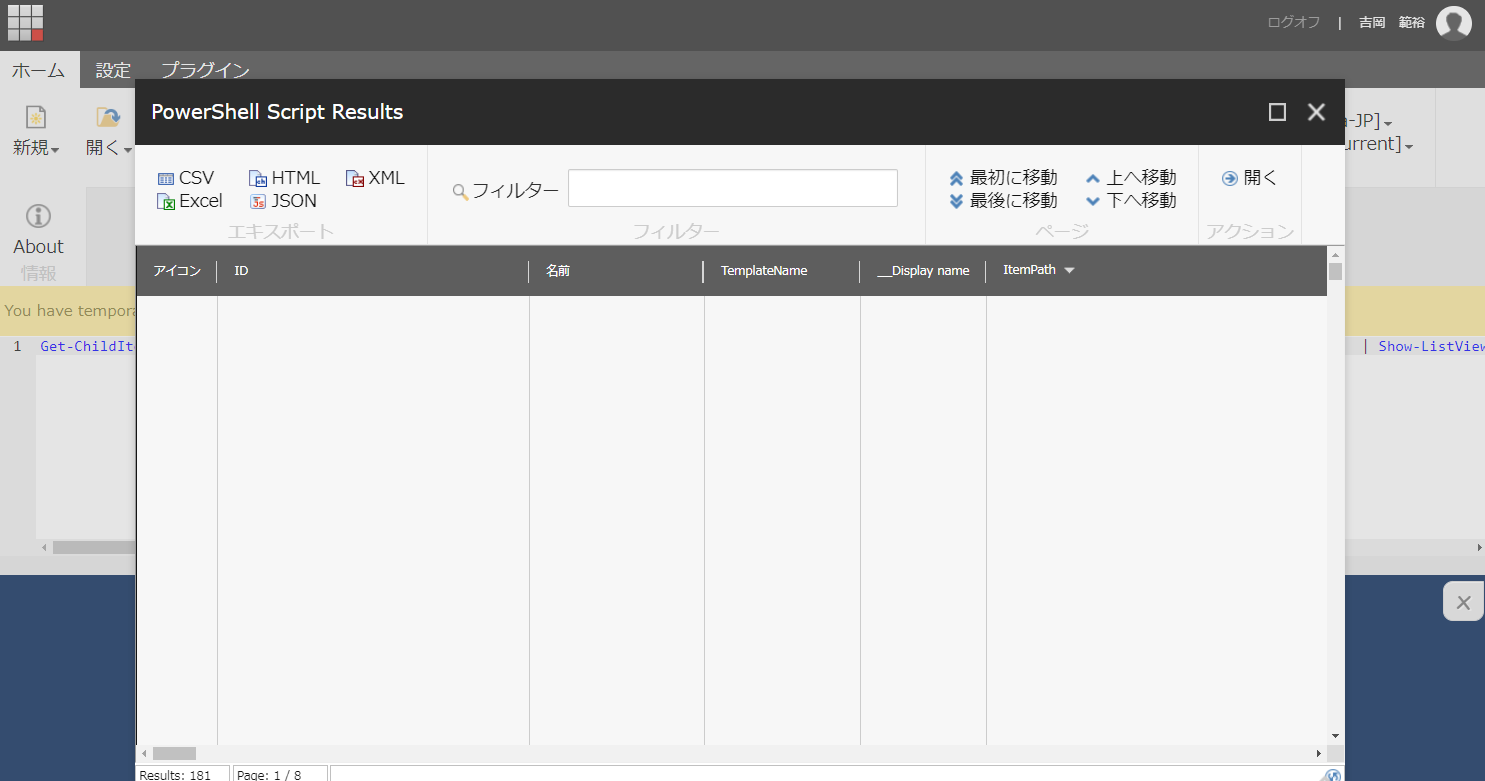Click the results scrollbar up arrow
Viewport: 1485px width, 781px height.
click(x=1335, y=253)
